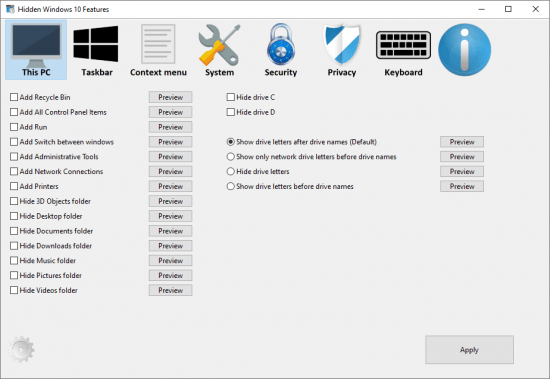Image resolution: width=550 pixels, height=379 pixels.
Task: Preview Hide Documents folder
Action: click(x=170, y=231)
